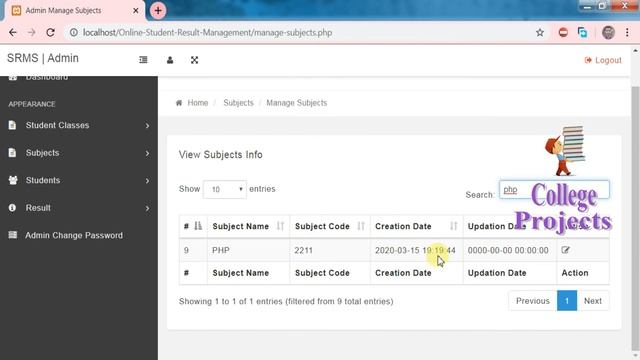
Task: Click the site info icon in address bar
Action: click(x=73, y=32)
